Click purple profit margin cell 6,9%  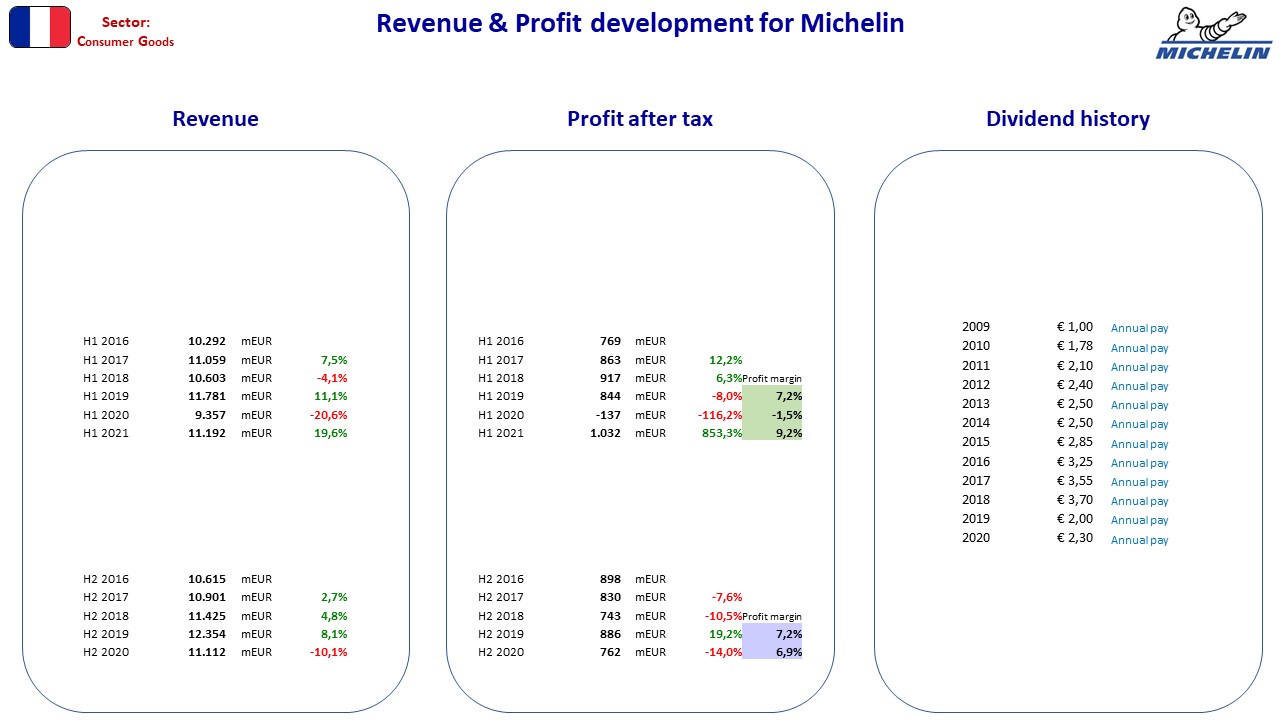click(x=772, y=652)
